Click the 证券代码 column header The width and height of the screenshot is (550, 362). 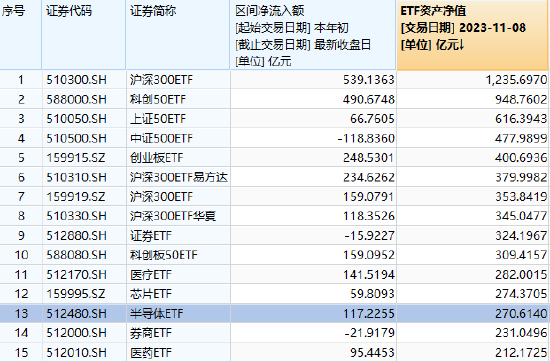[x=84, y=35]
